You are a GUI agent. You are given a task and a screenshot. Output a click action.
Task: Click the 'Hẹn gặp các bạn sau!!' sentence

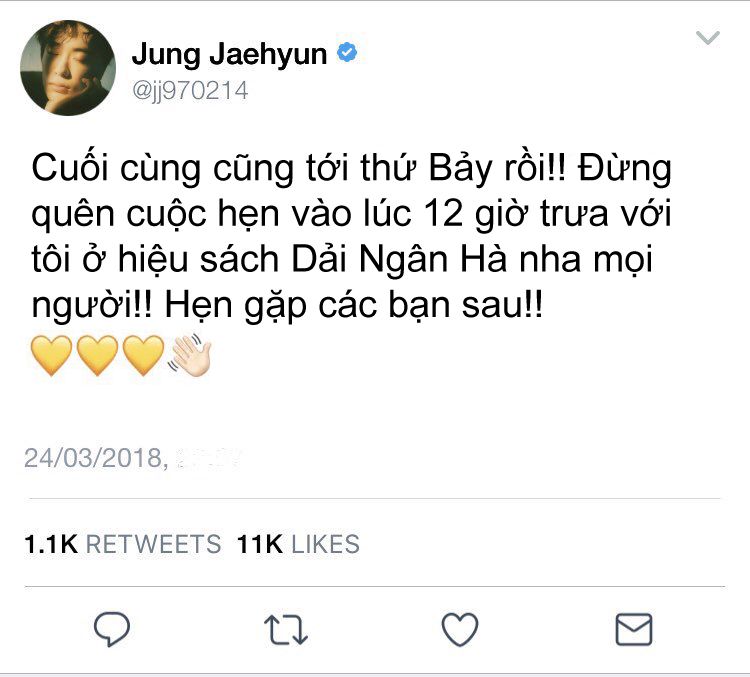point(354,305)
